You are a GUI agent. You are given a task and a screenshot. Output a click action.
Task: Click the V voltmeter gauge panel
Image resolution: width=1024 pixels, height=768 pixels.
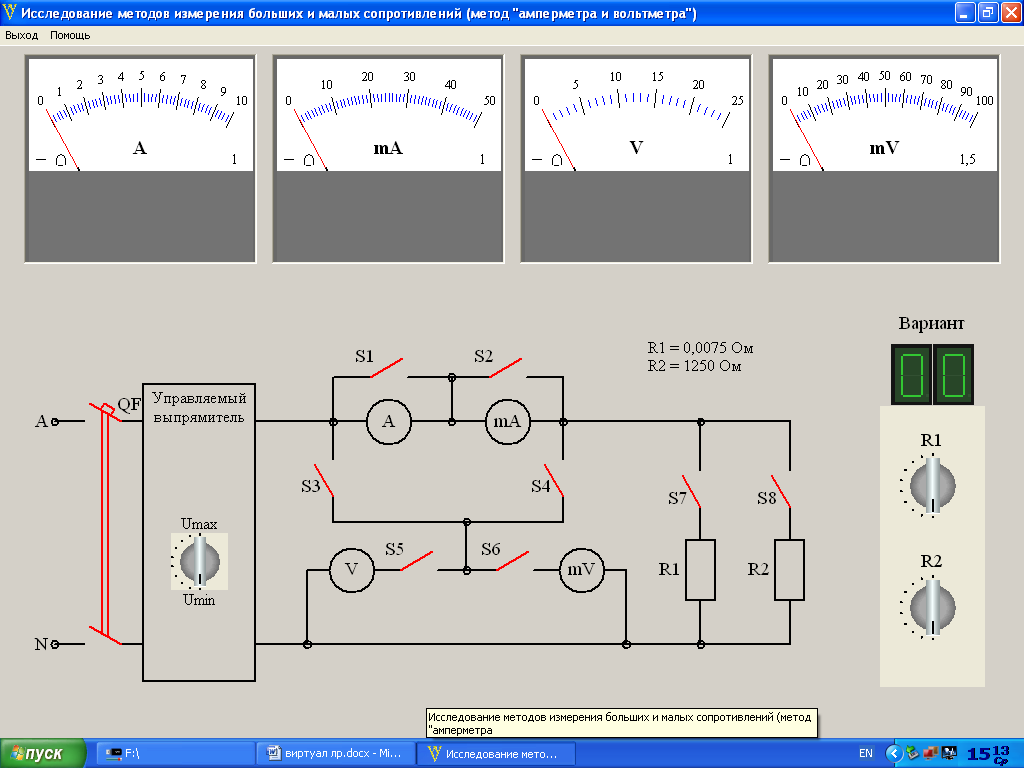click(636, 159)
